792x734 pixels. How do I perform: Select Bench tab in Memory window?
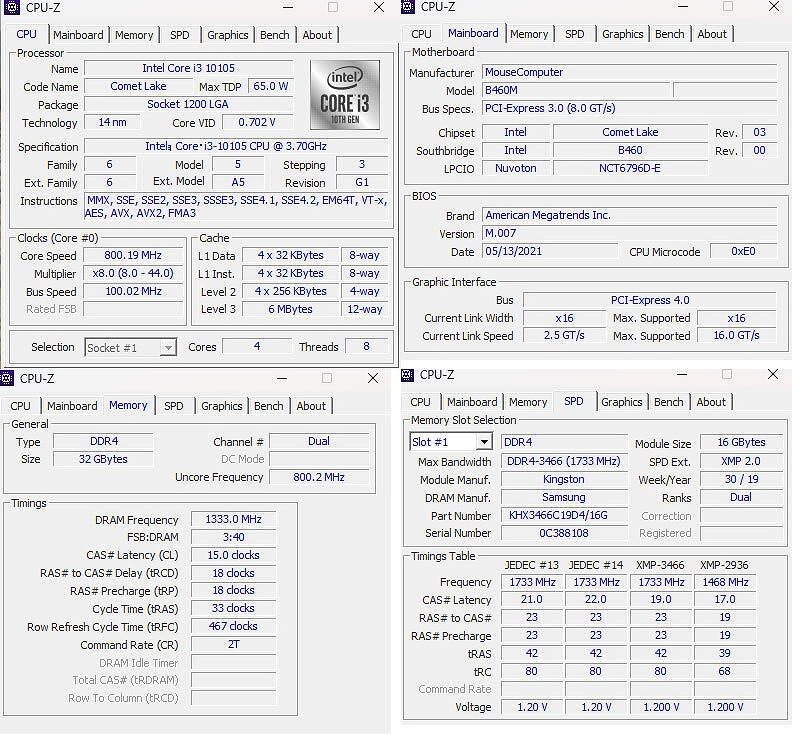click(269, 406)
